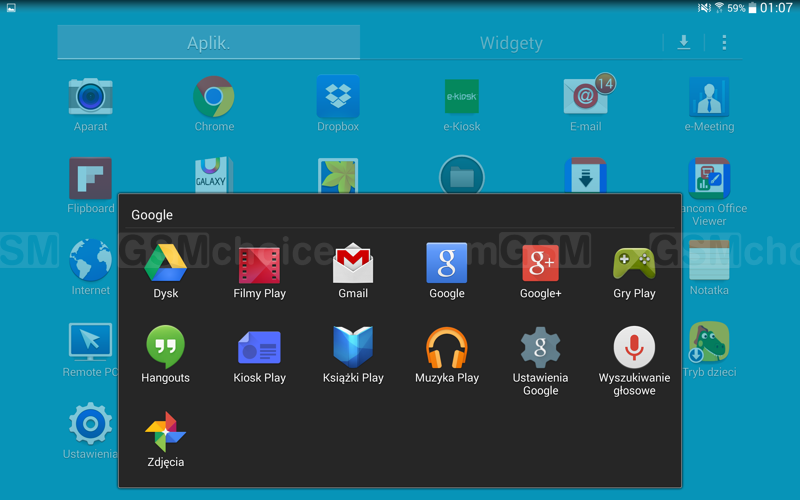Tap the downloaded apps arrow button
Viewport: 800px width, 500px height.
[x=684, y=42]
